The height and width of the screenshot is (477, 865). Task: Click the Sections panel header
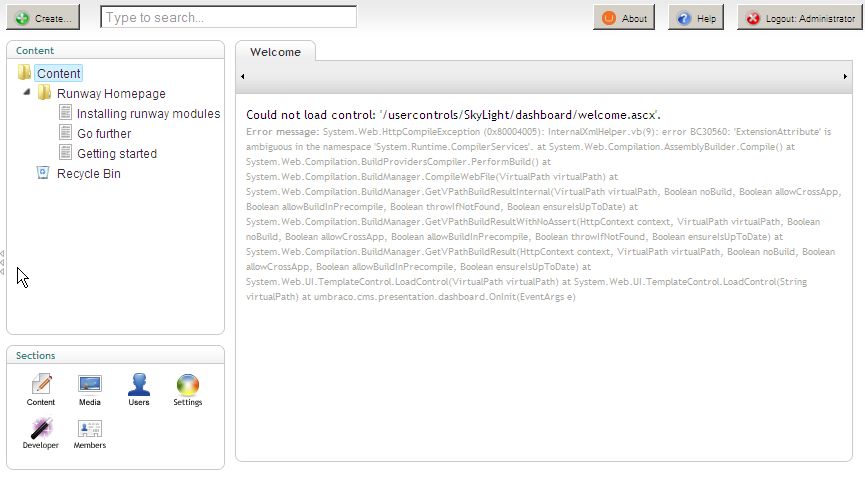[x=115, y=355]
